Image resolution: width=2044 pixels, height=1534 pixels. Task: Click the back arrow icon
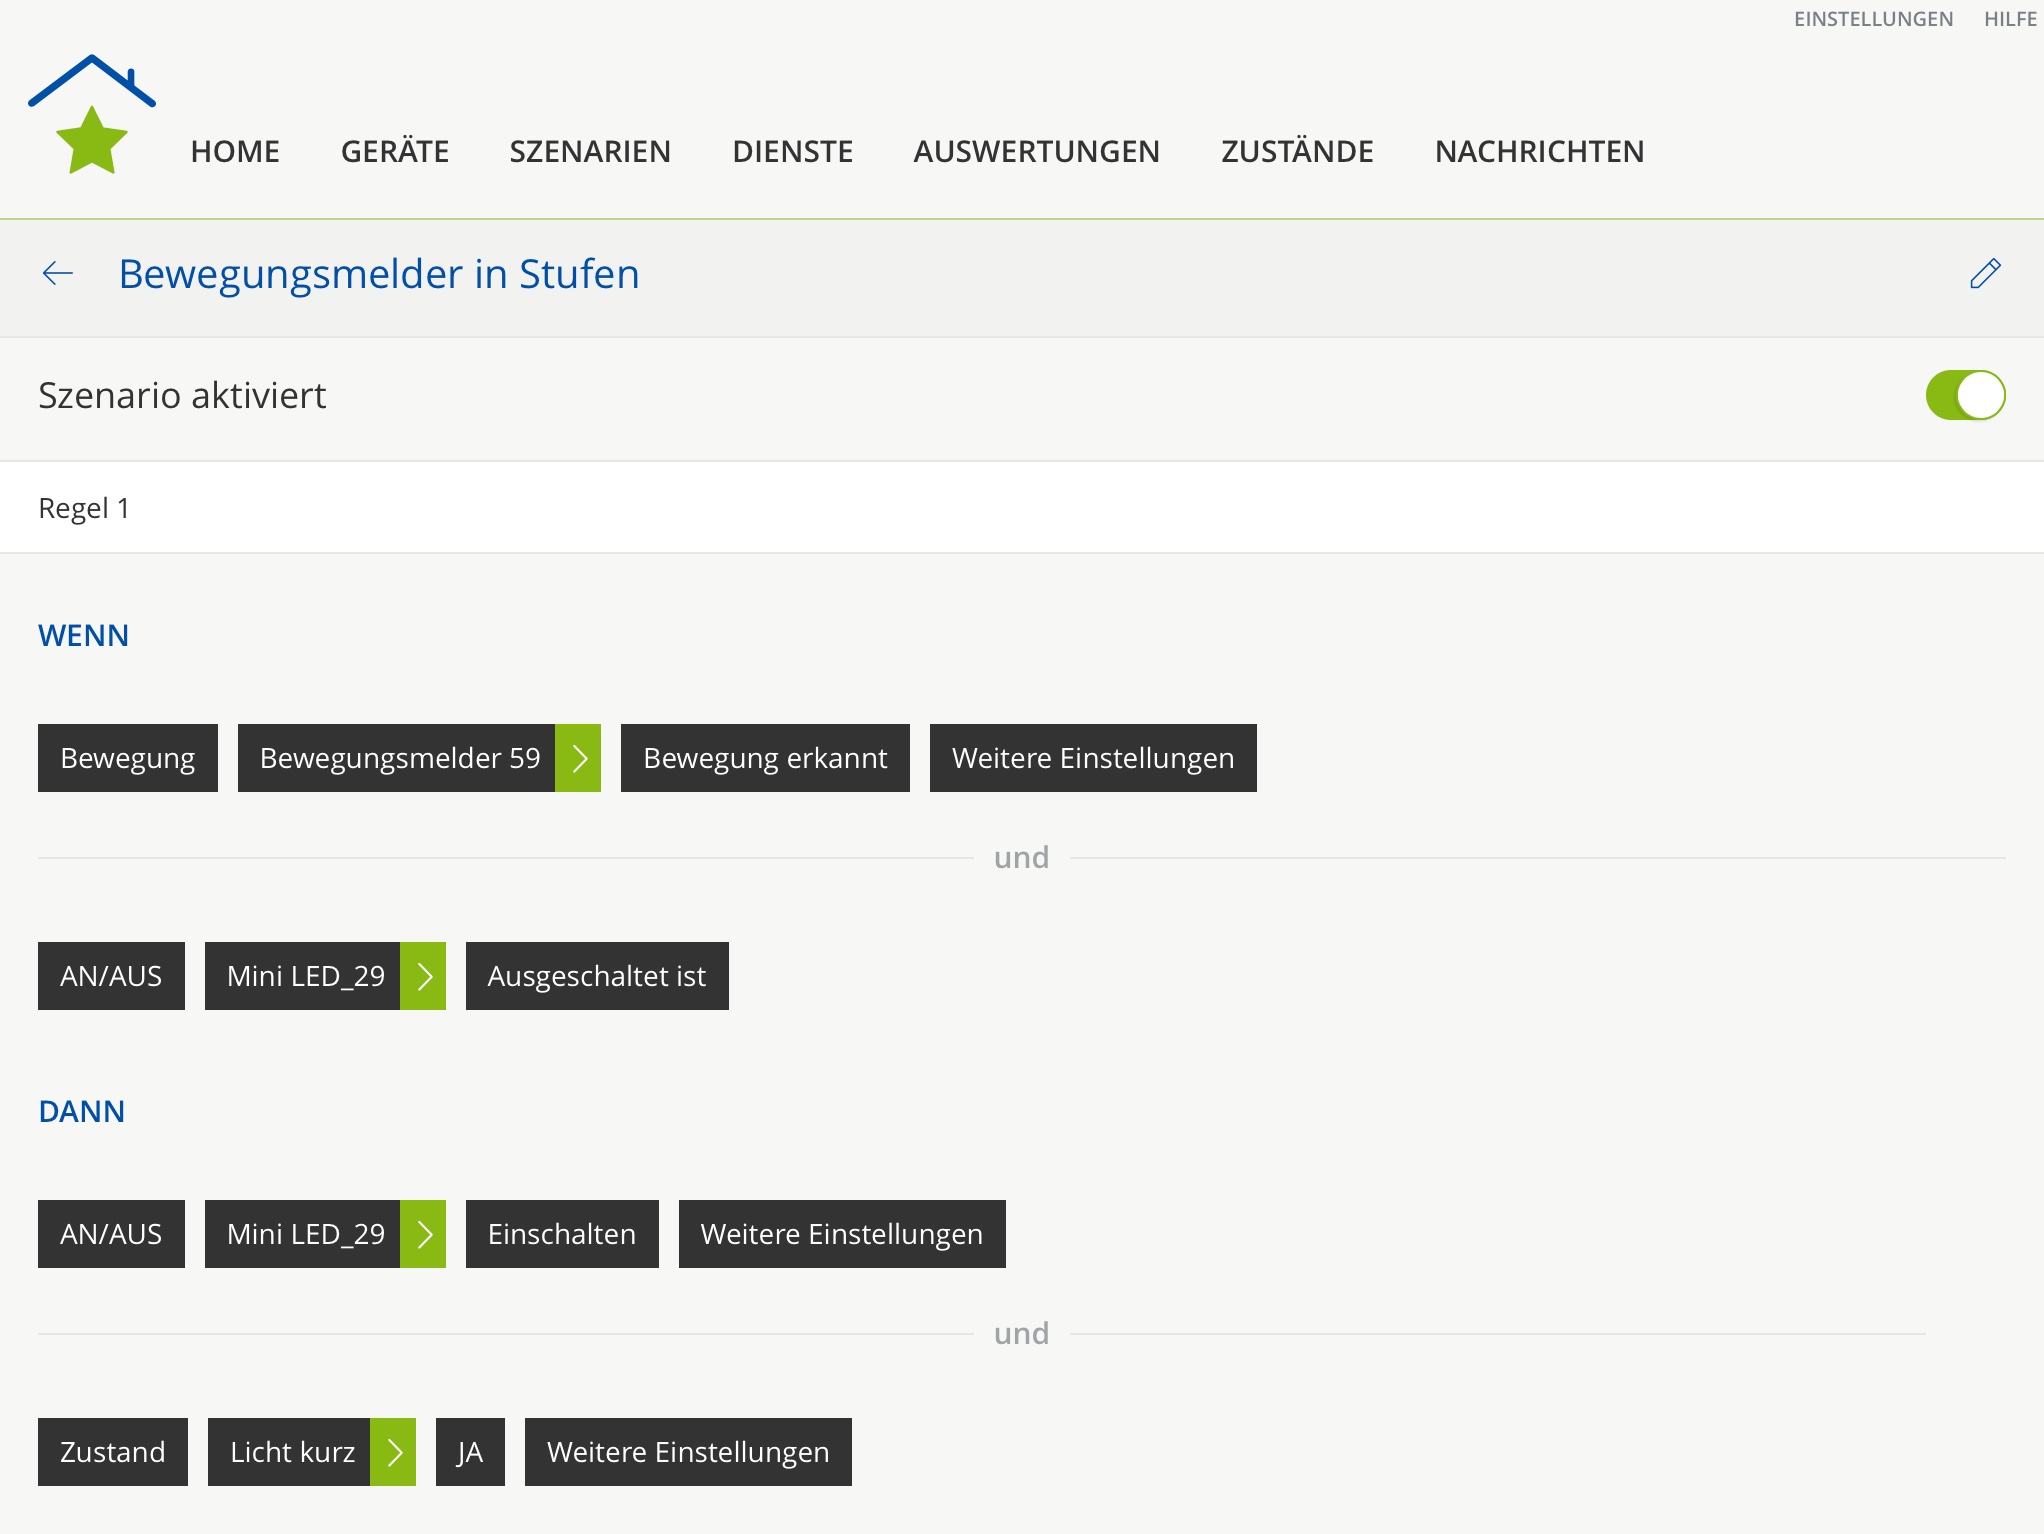coord(58,273)
